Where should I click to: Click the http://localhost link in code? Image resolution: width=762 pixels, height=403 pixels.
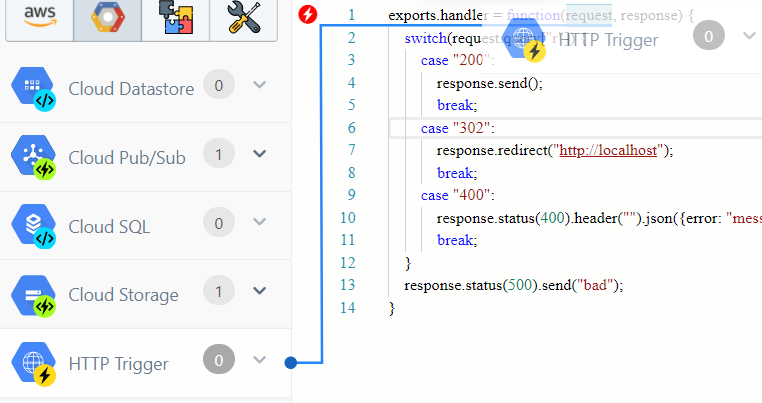pos(608,150)
